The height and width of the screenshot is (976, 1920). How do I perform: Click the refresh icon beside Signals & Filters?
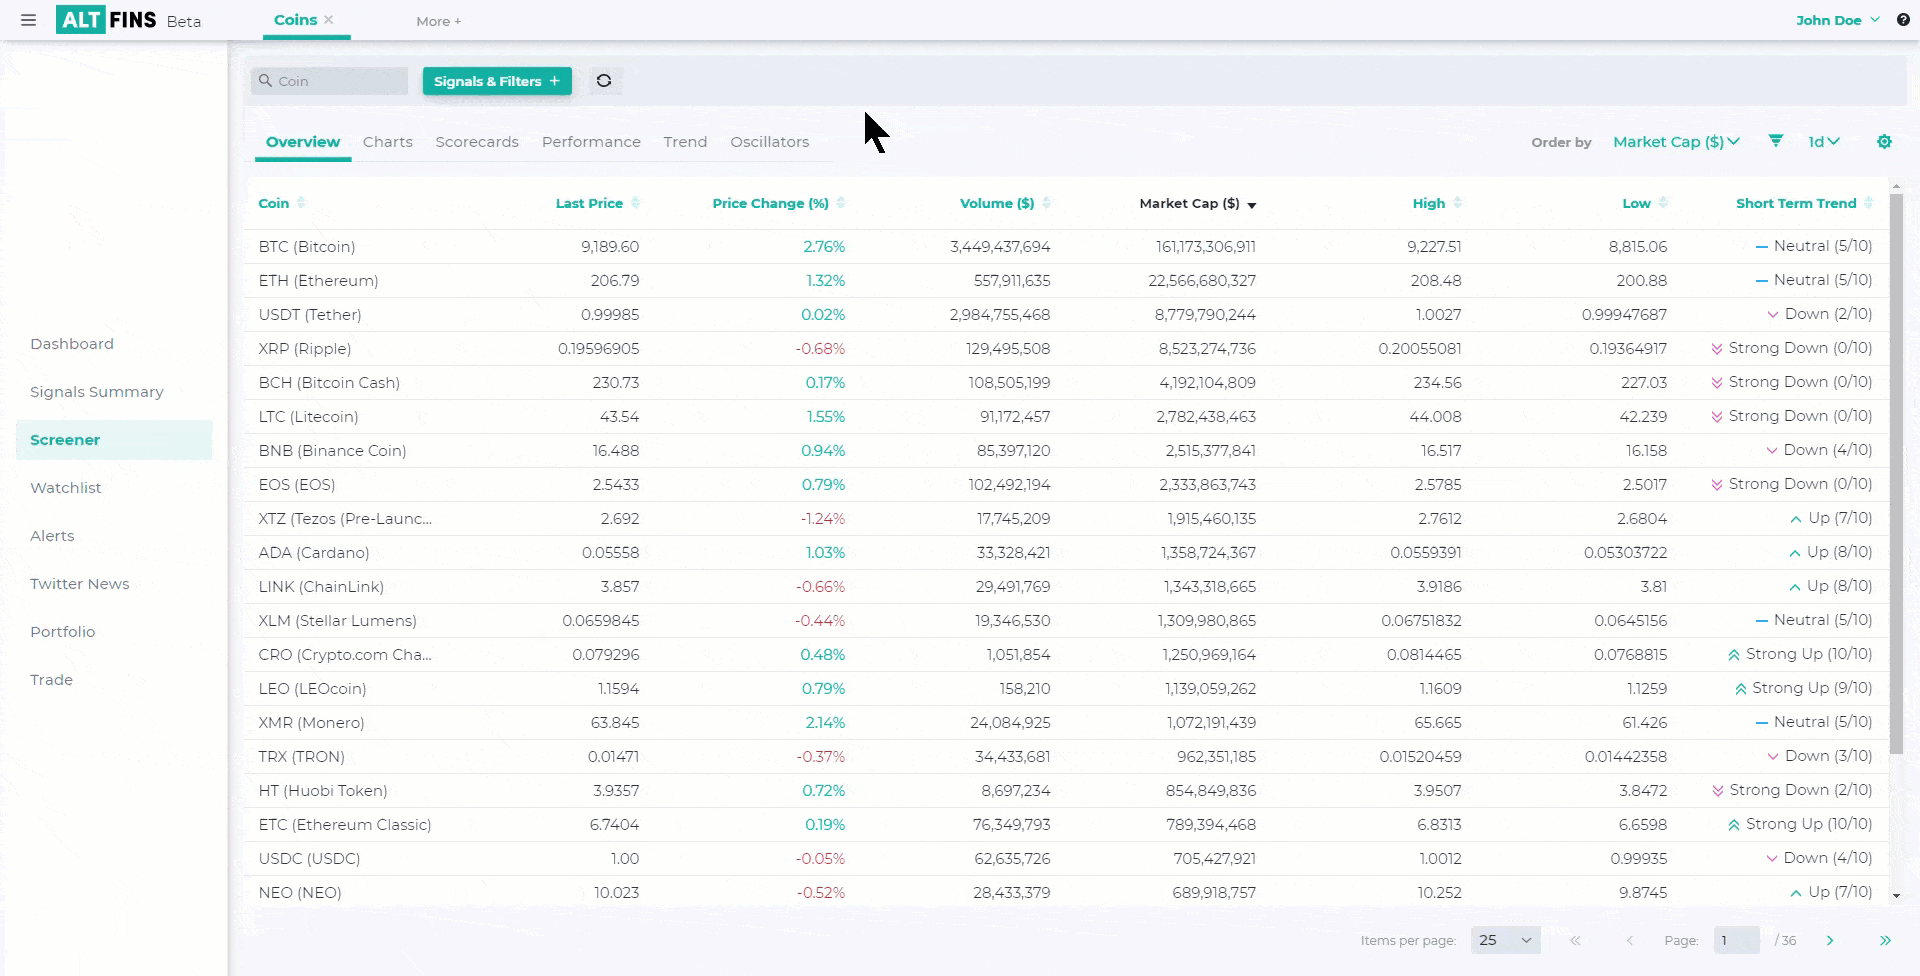pos(604,81)
